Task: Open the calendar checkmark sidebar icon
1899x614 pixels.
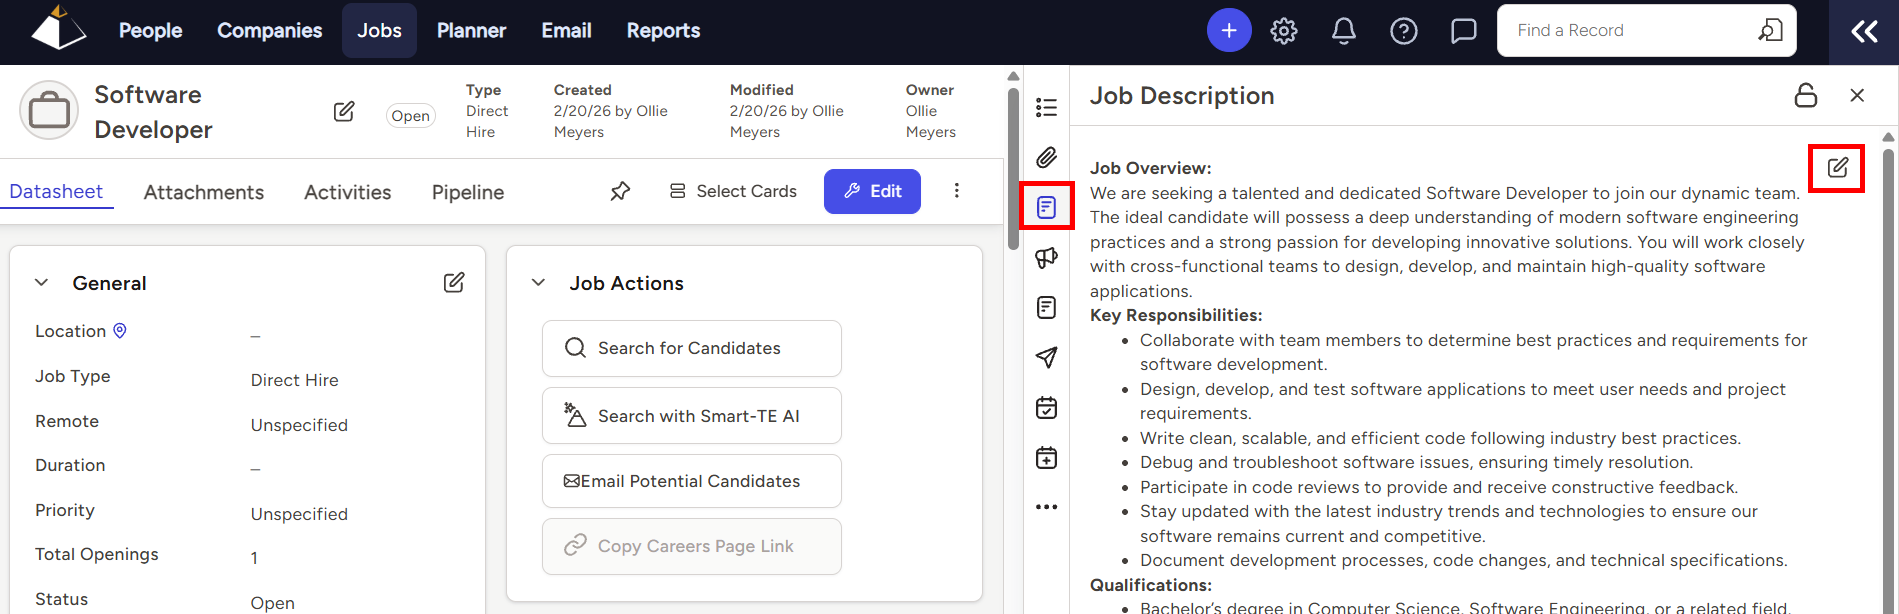Action: 1047,407
